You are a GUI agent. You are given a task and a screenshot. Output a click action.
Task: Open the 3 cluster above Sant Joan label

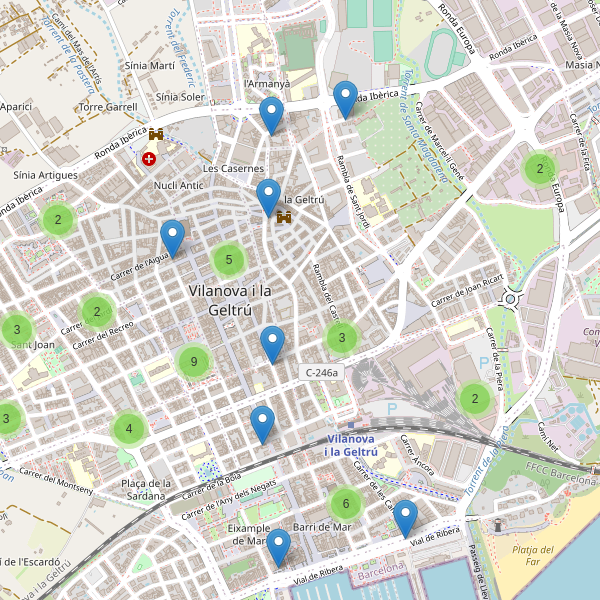pos(17,329)
